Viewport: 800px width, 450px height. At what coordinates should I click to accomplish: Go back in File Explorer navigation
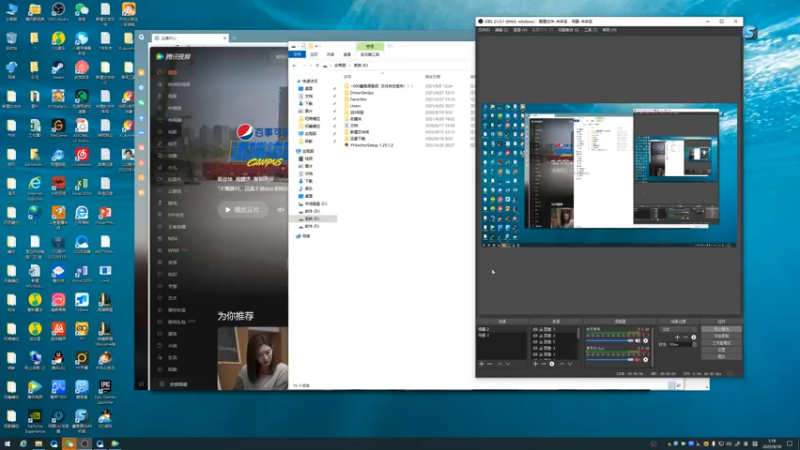coord(294,65)
